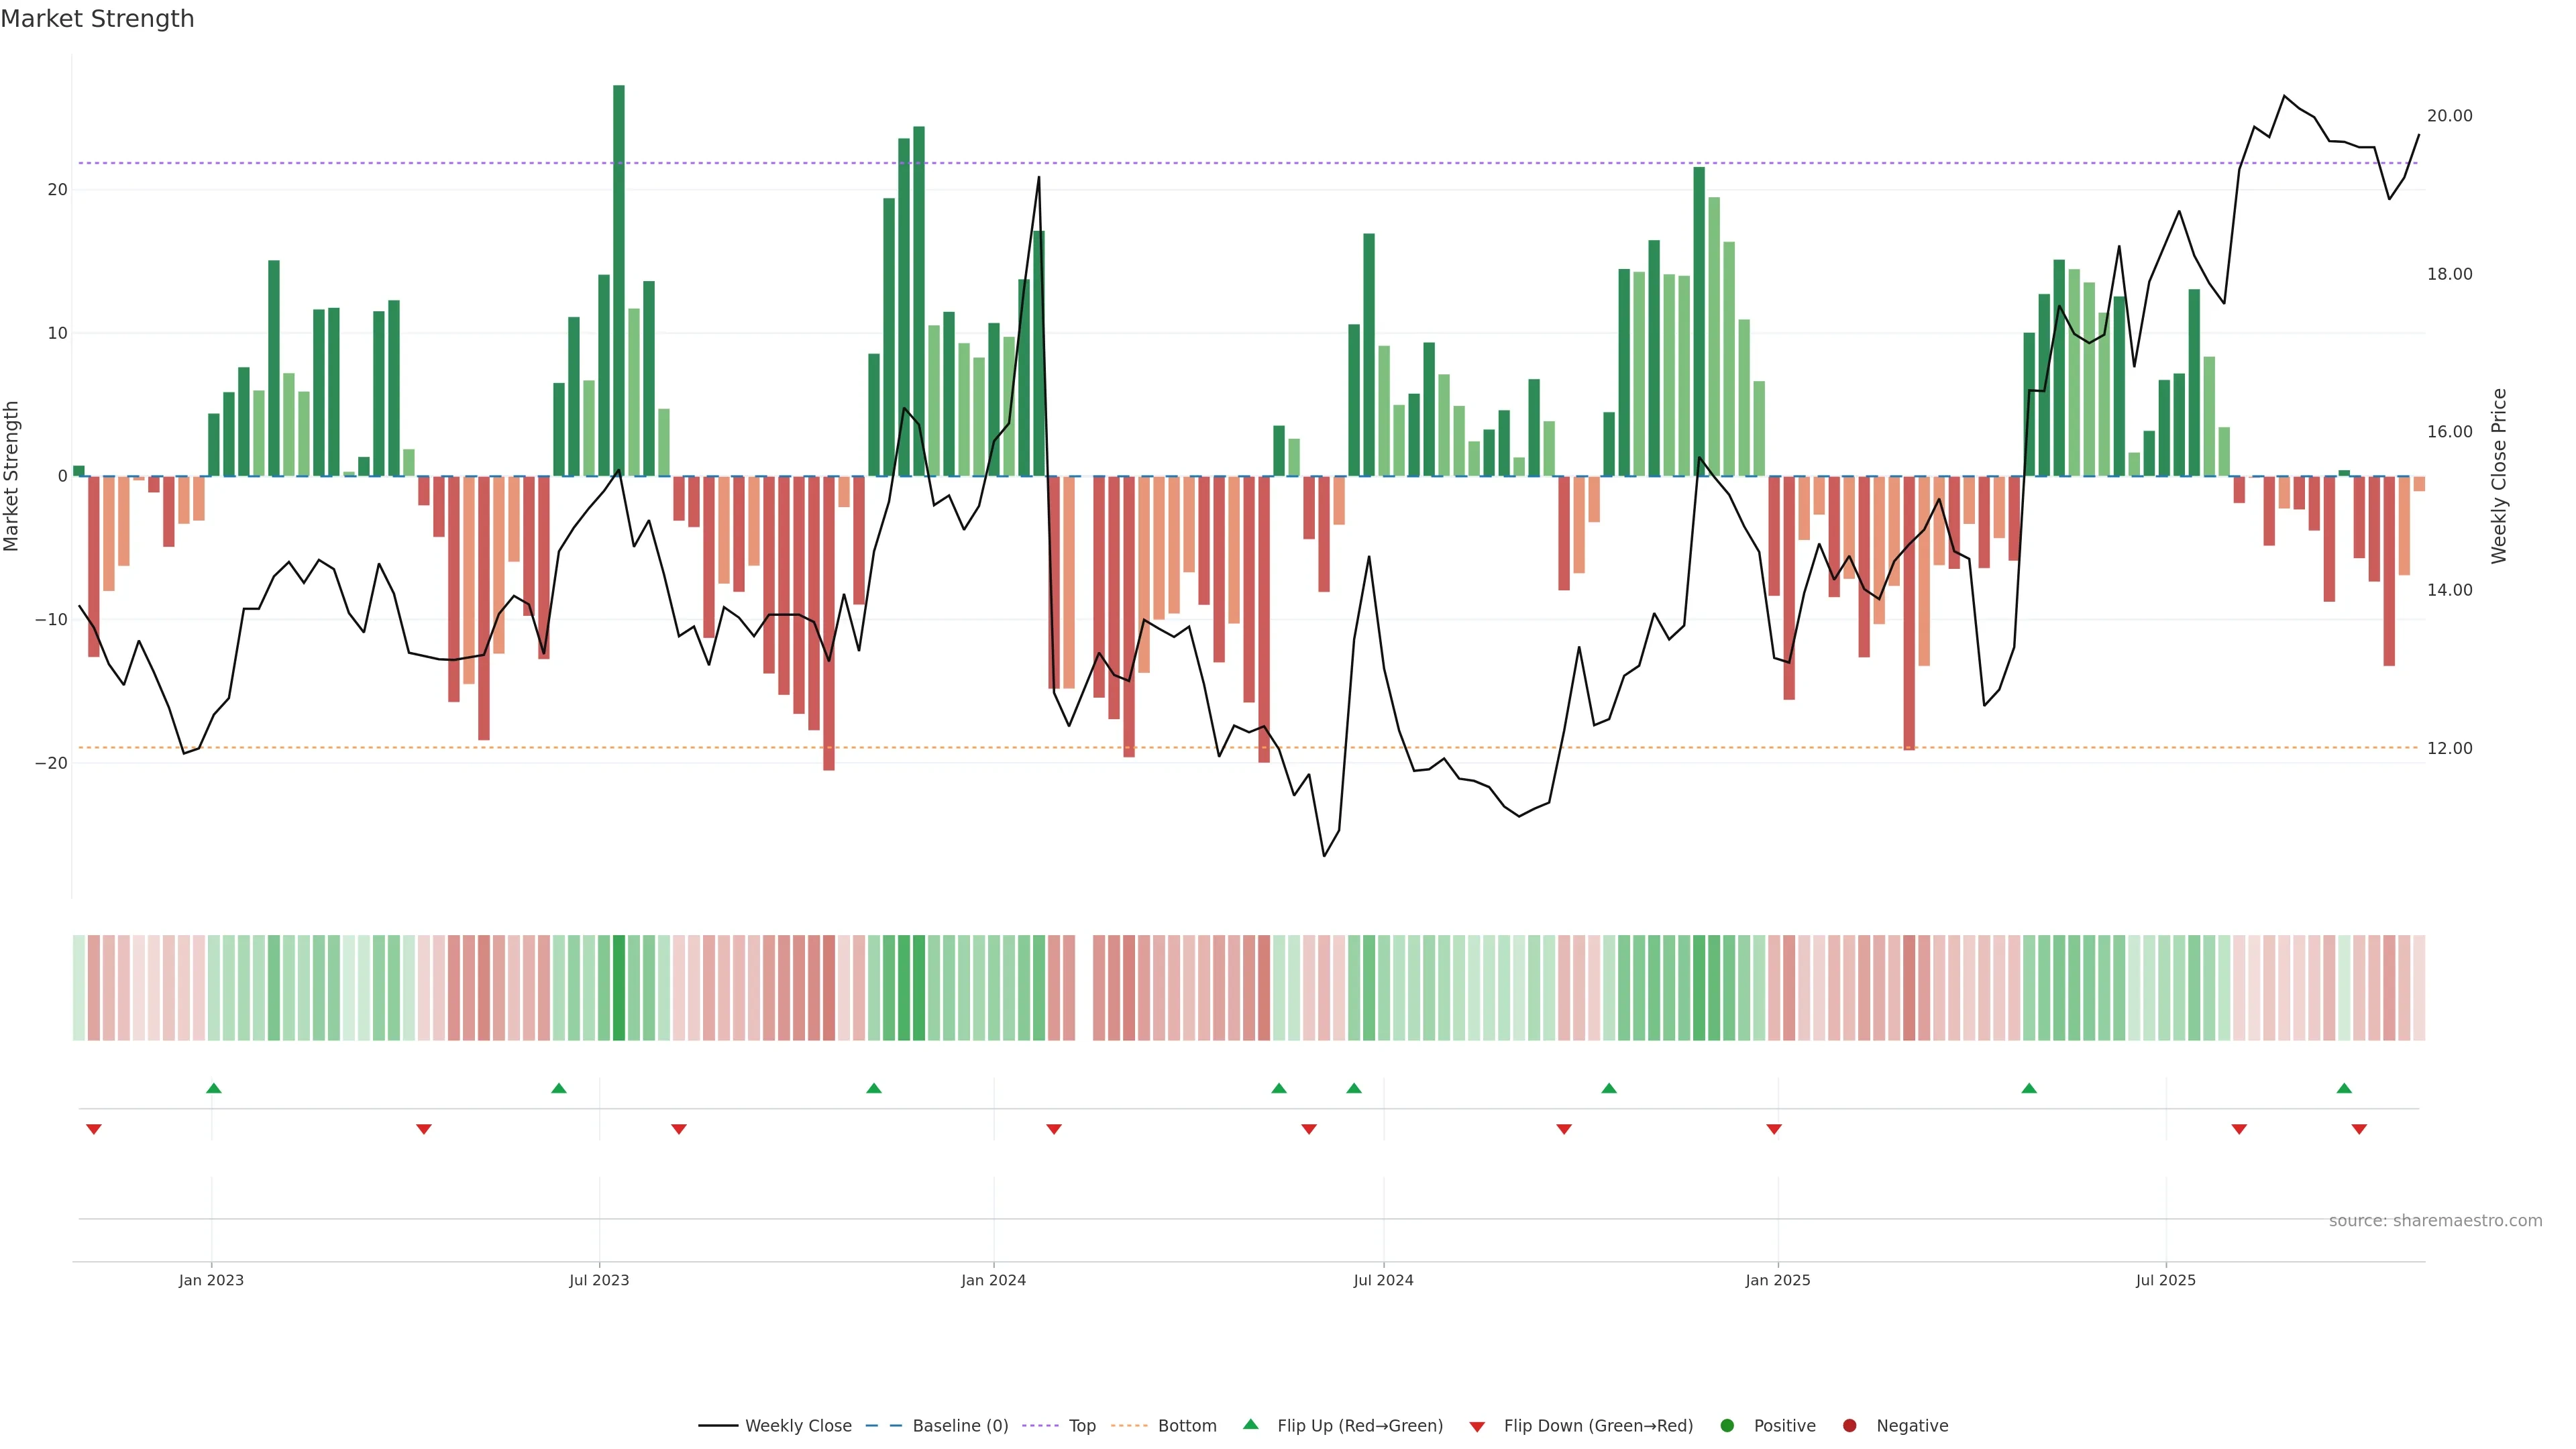Screen dimensions: 2576x1449
Task: Click the Jan 2024 x-axis label
Action: (993, 1280)
